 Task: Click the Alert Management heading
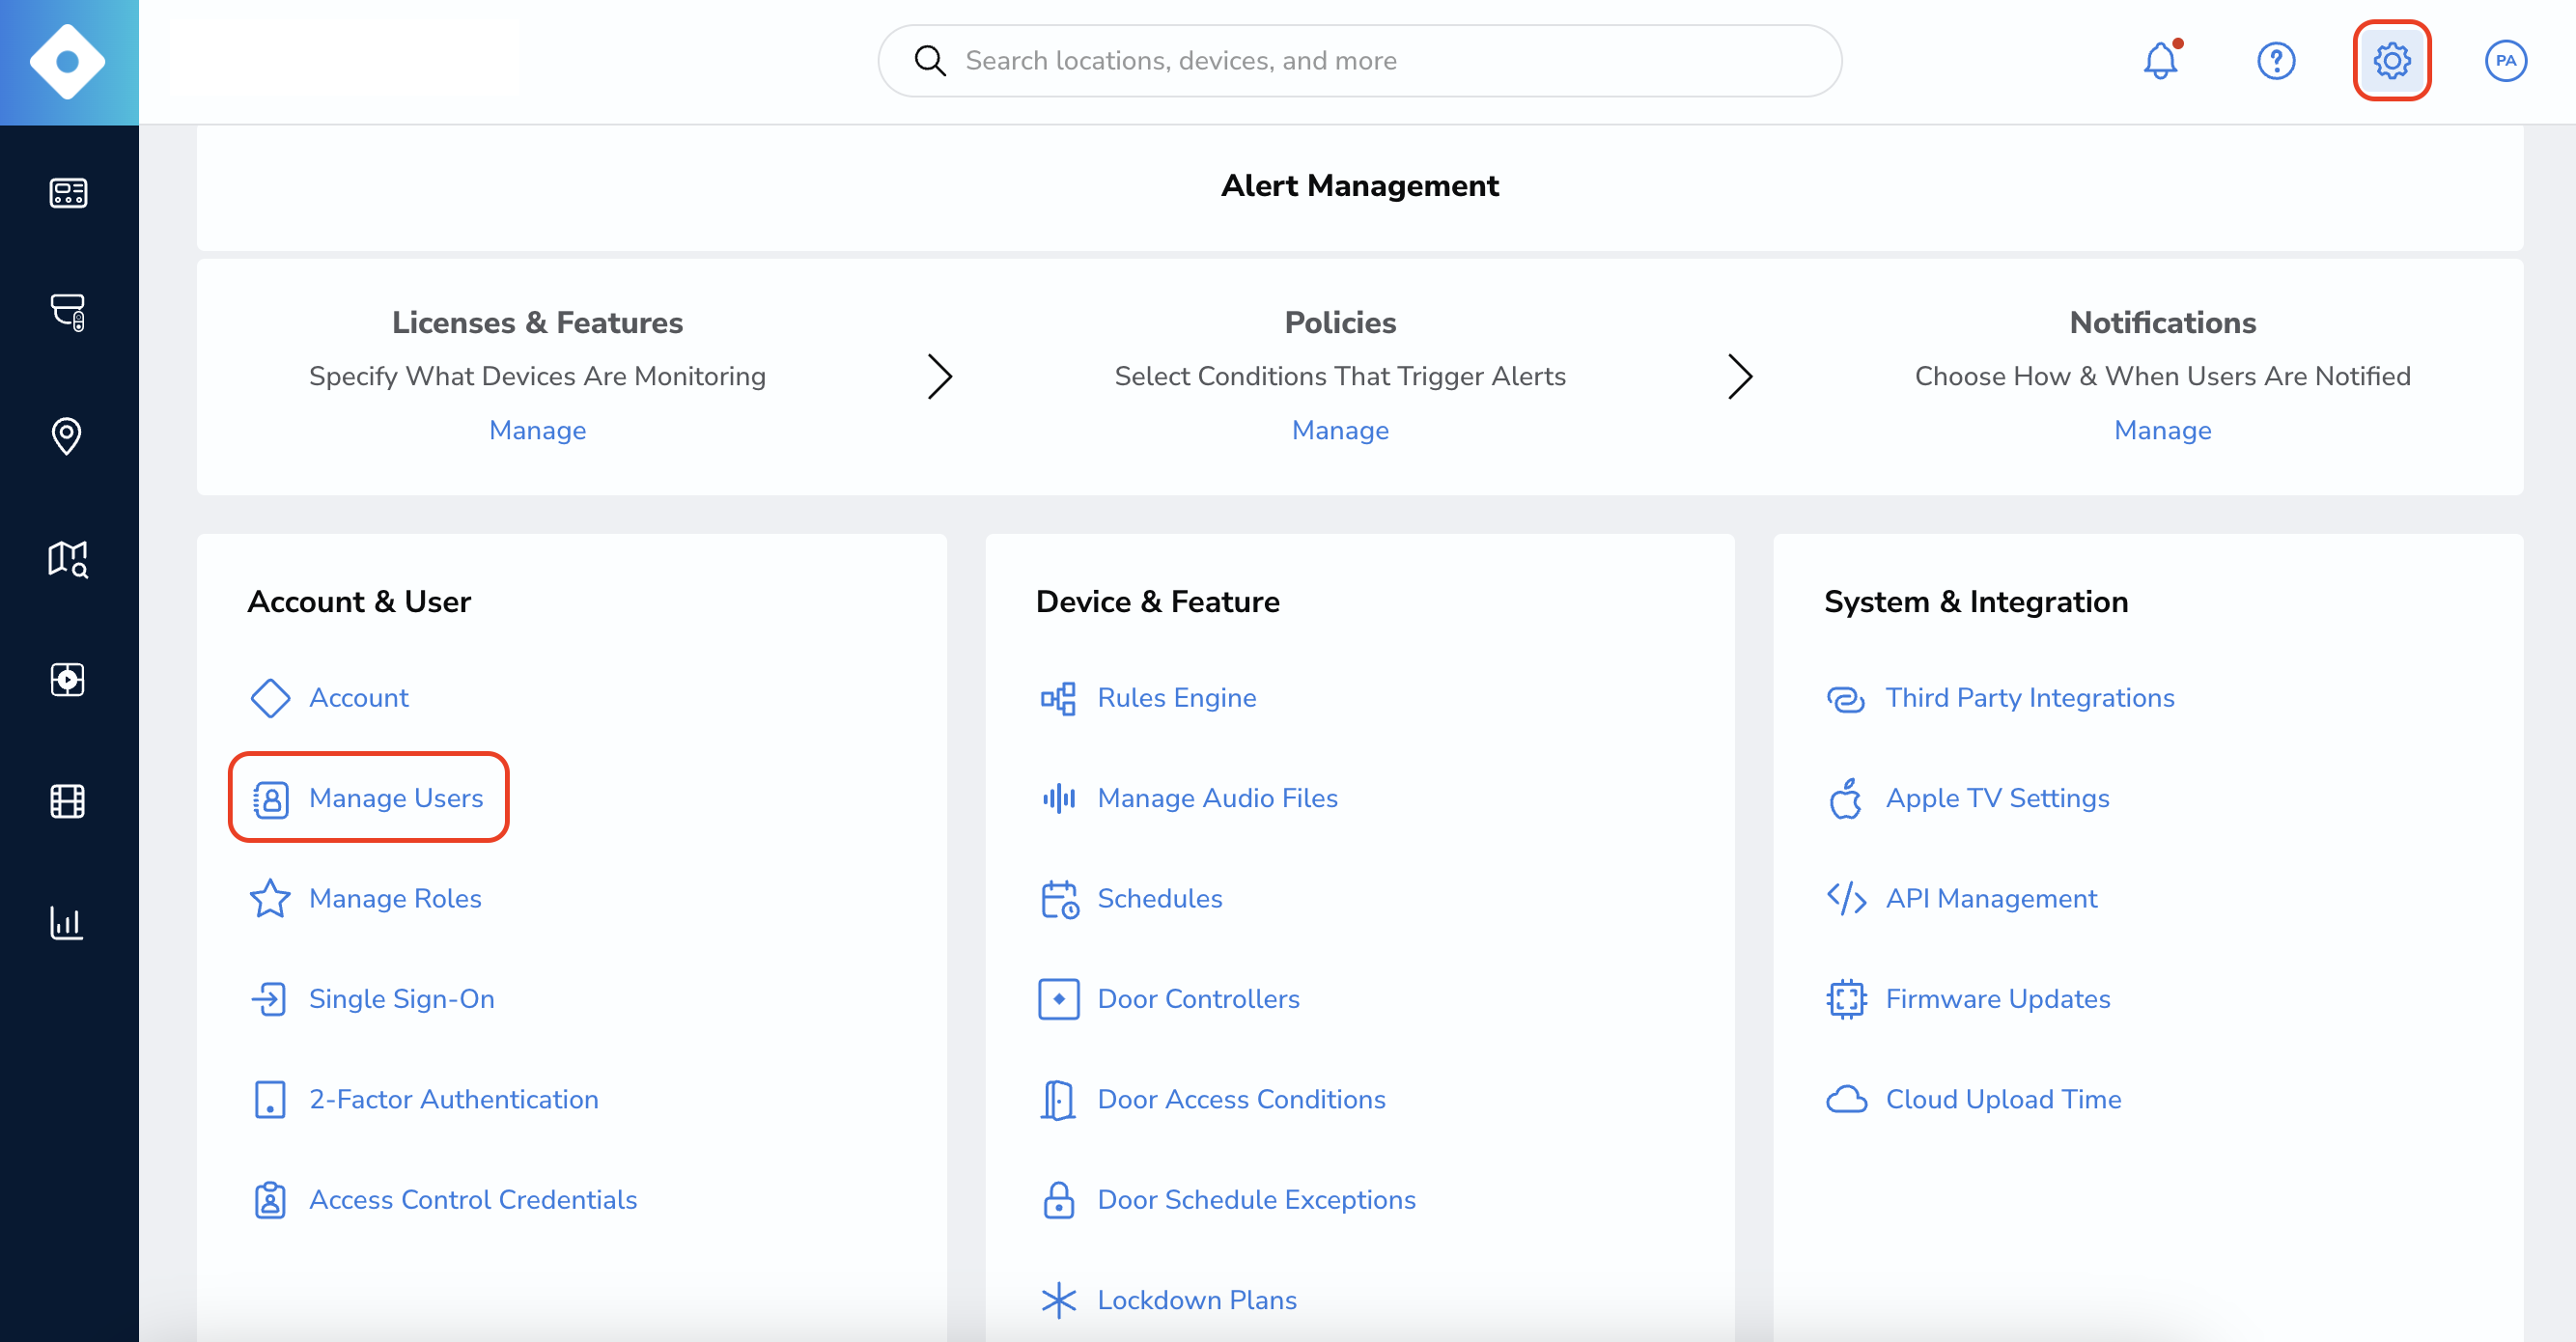1360,186
